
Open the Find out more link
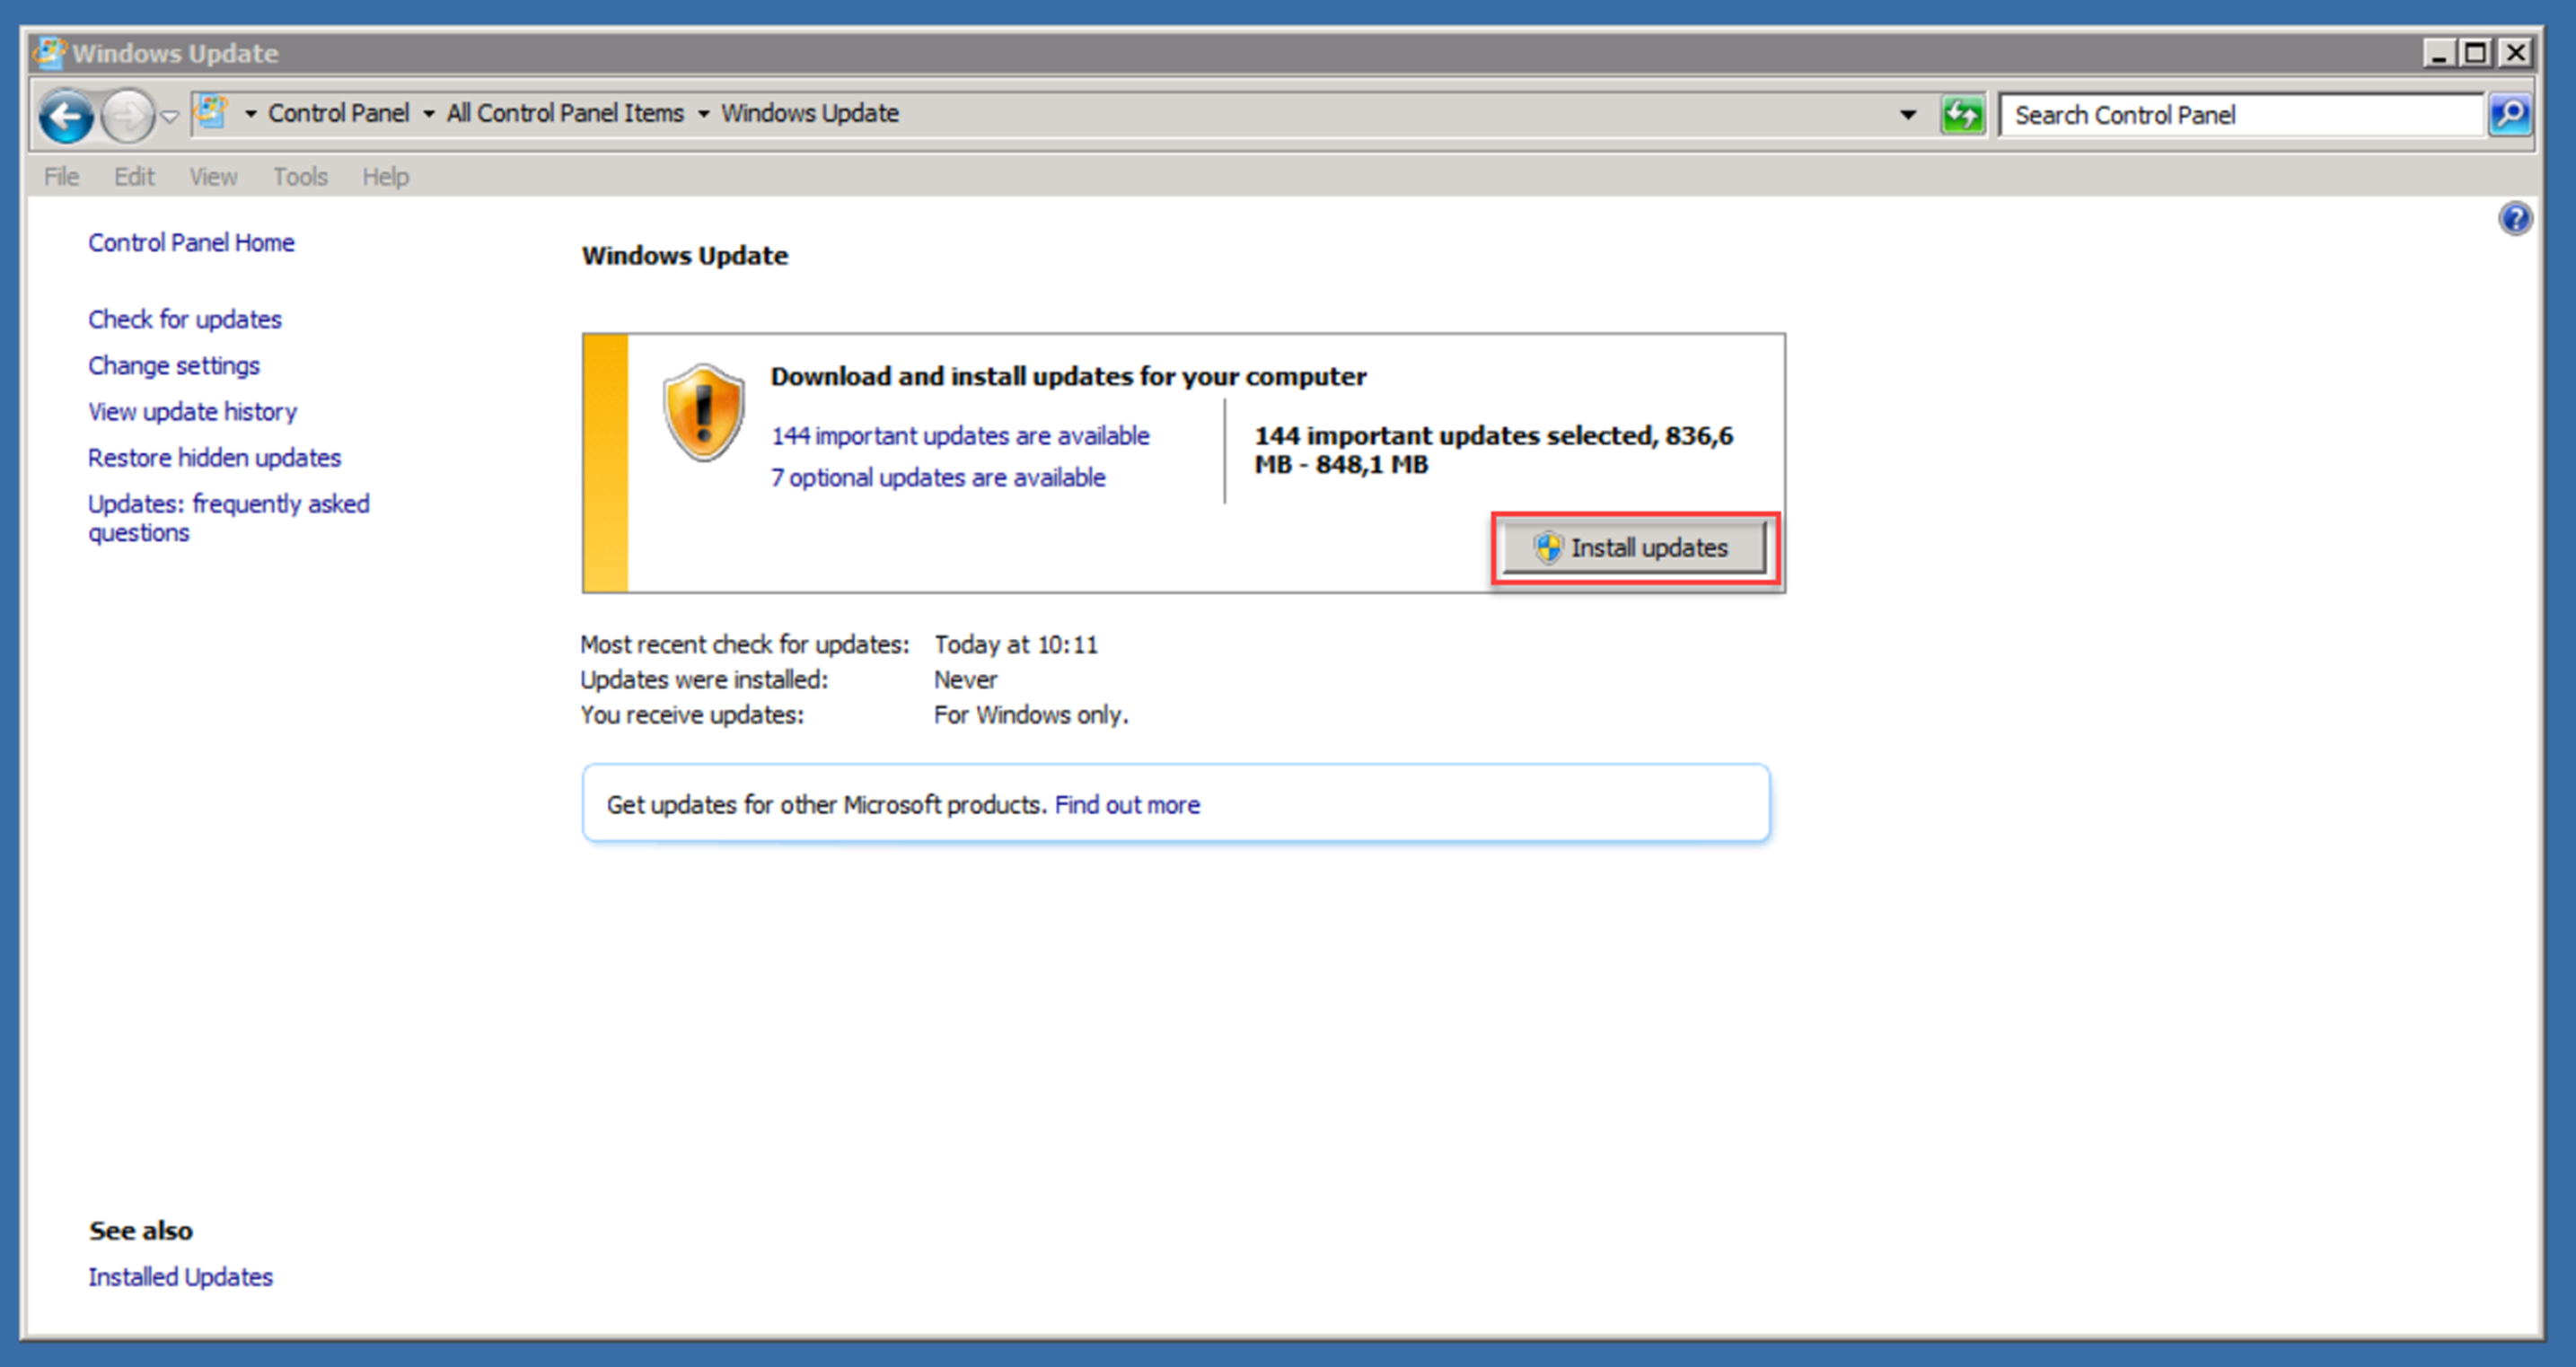coord(1127,804)
